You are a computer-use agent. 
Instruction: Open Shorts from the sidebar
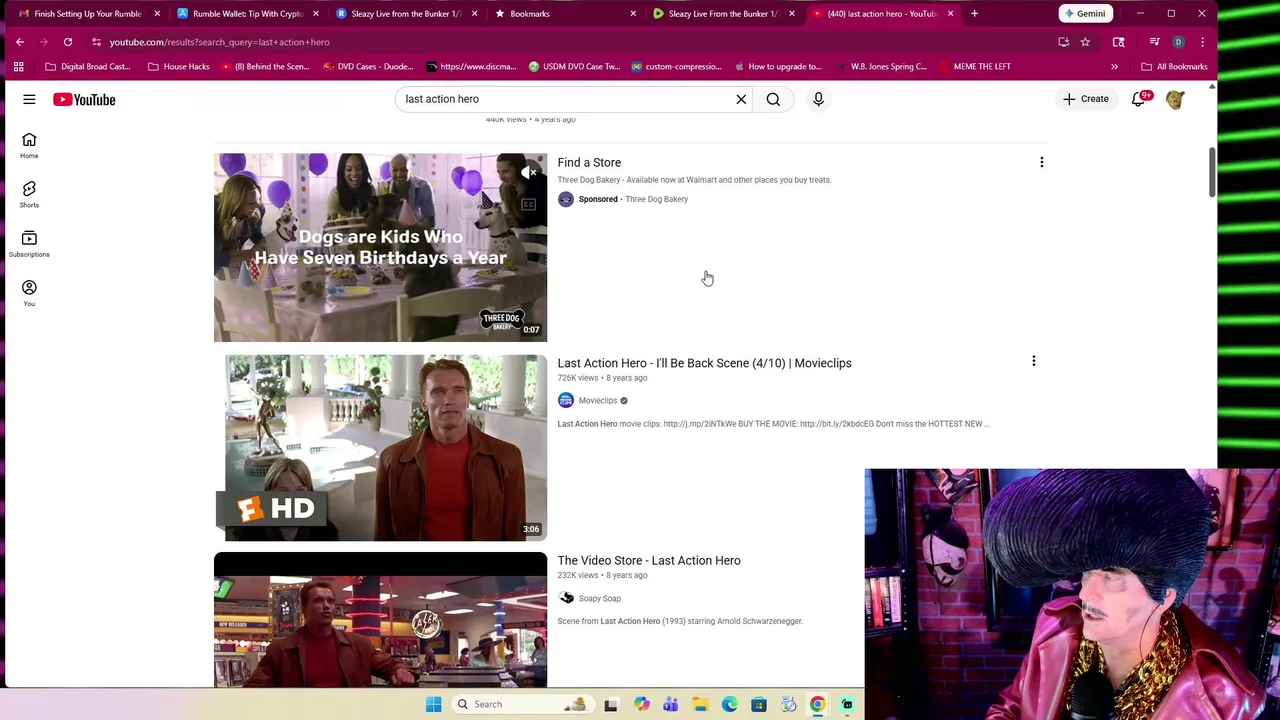pyautogui.click(x=29, y=194)
